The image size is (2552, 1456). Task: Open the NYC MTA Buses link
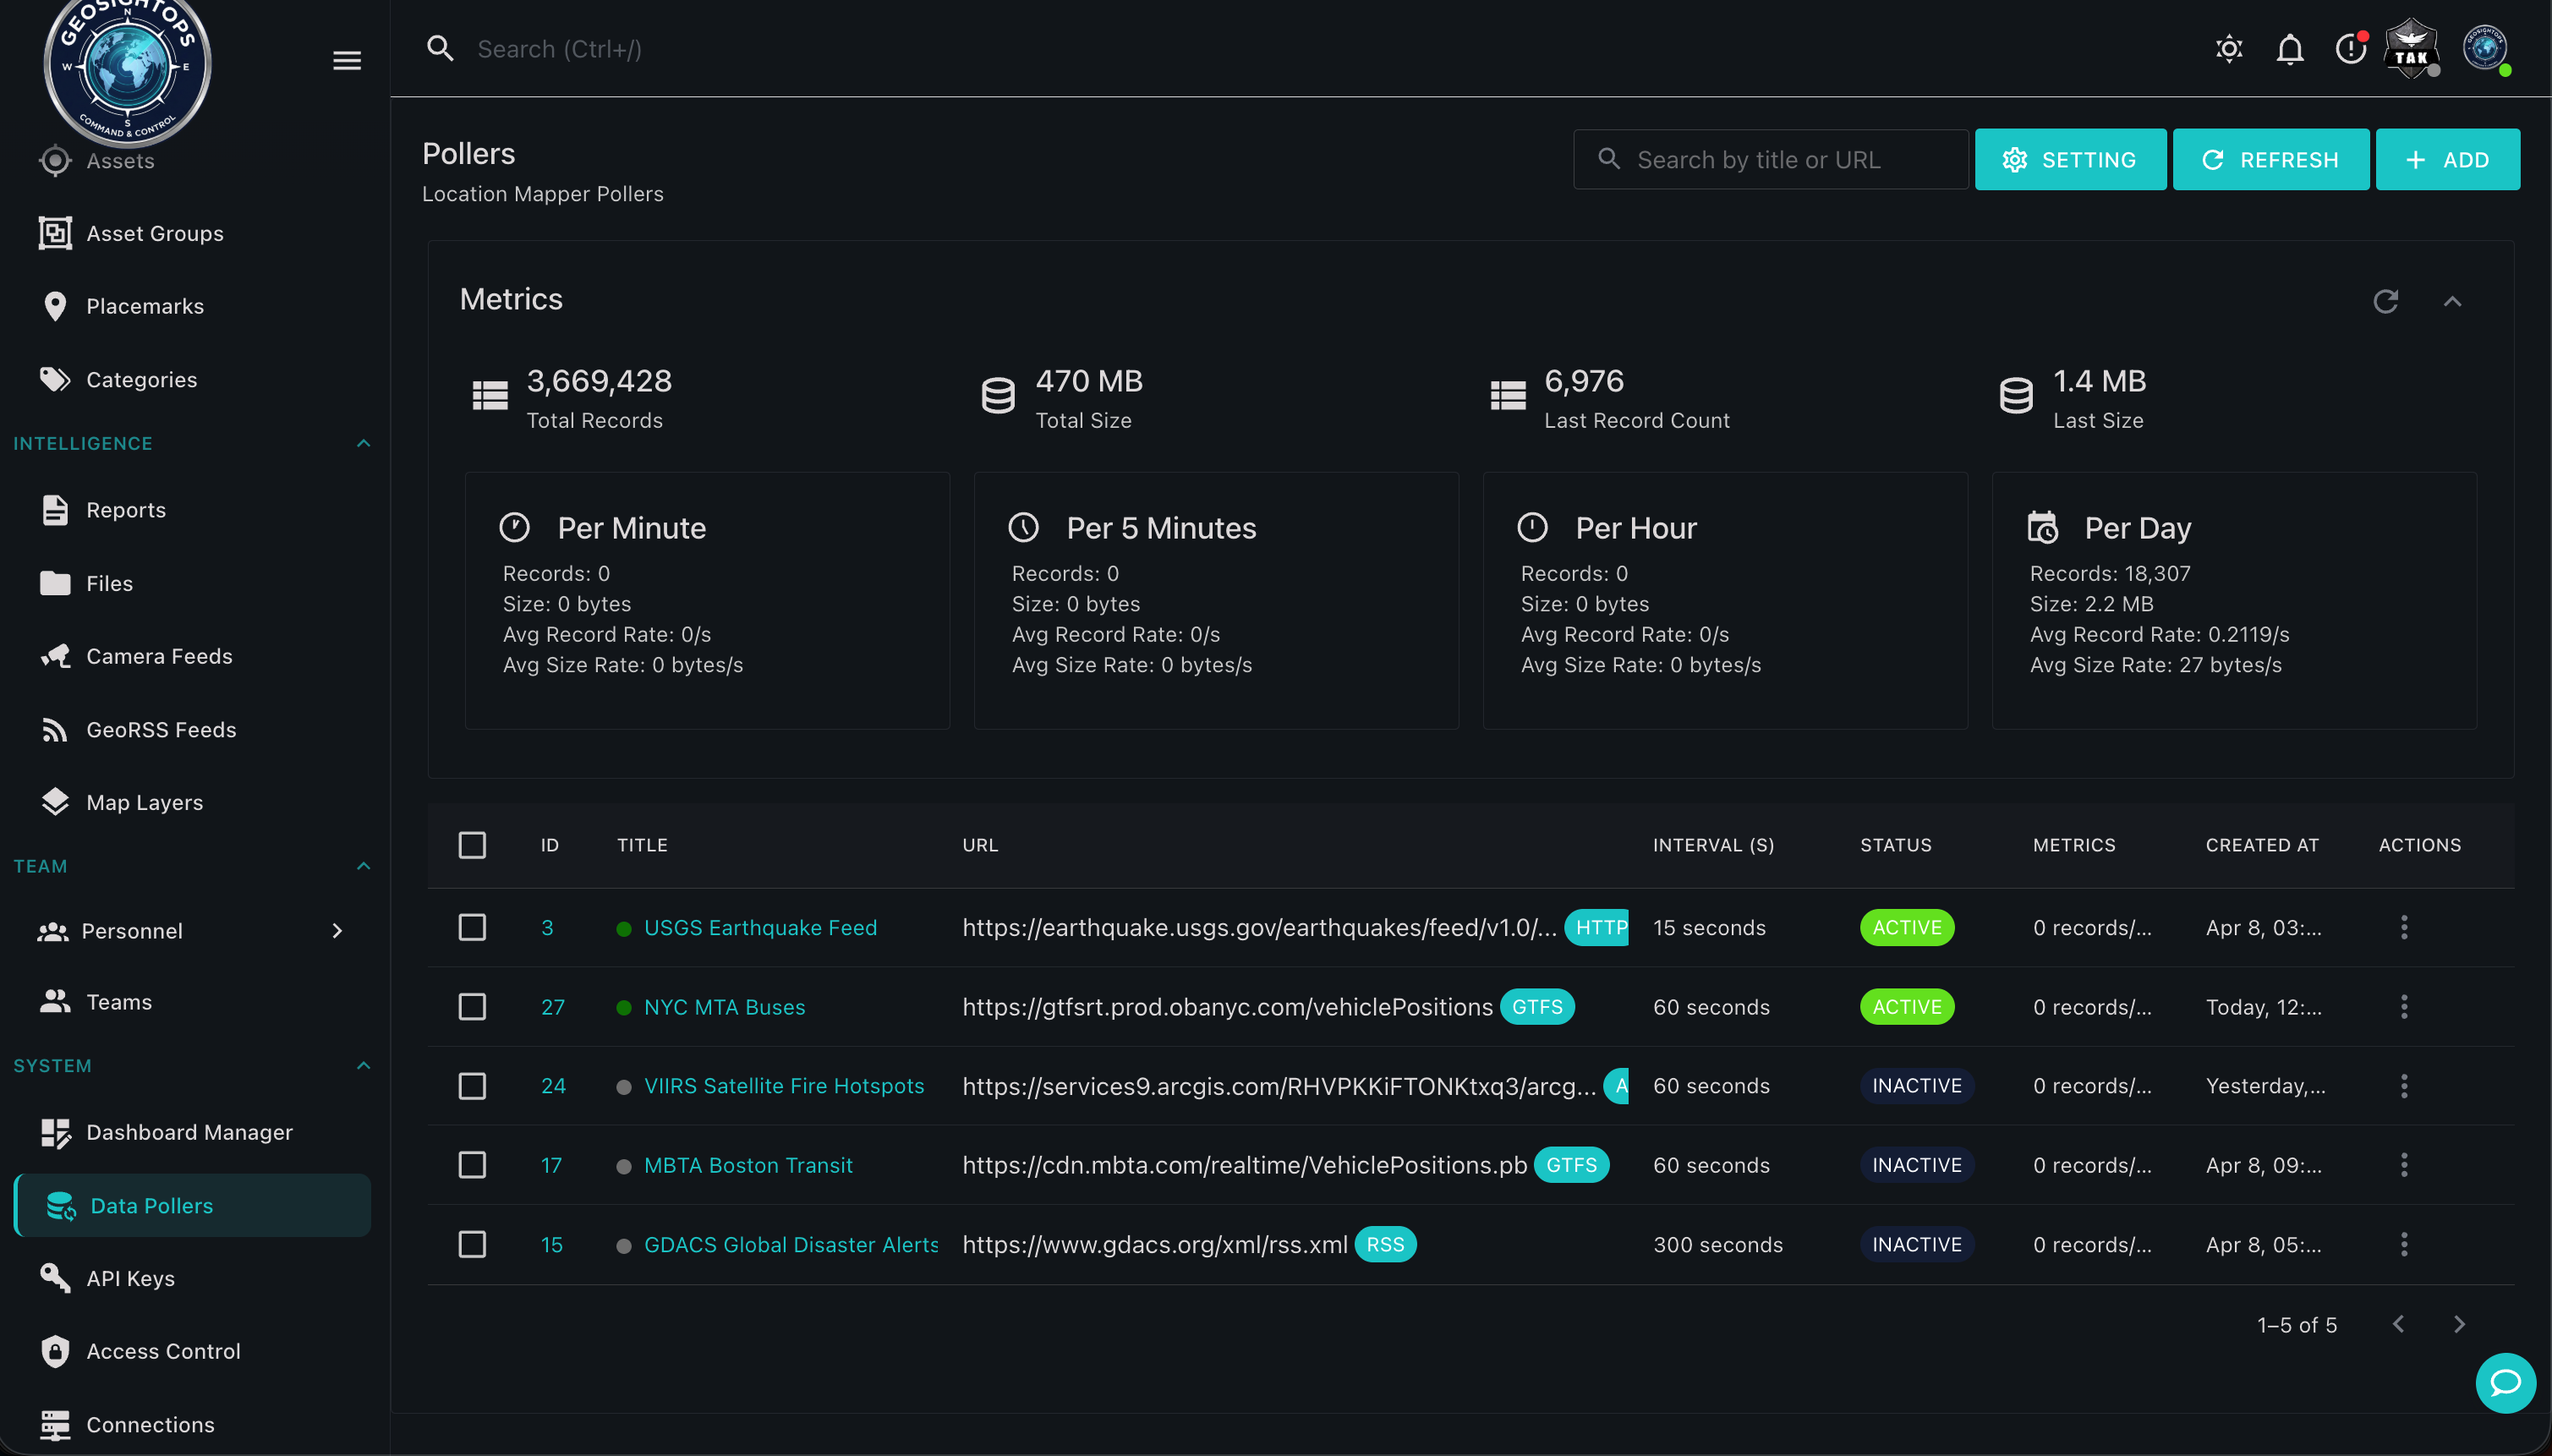pyautogui.click(x=724, y=1006)
